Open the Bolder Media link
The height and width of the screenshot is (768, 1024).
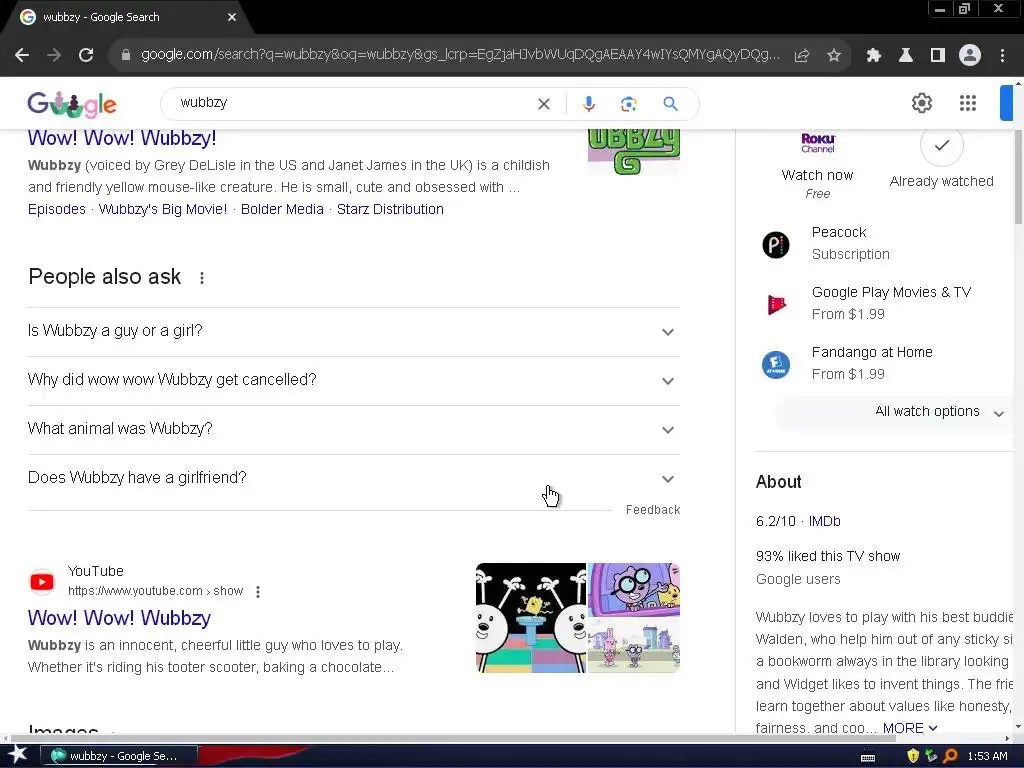pyautogui.click(x=282, y=209)
